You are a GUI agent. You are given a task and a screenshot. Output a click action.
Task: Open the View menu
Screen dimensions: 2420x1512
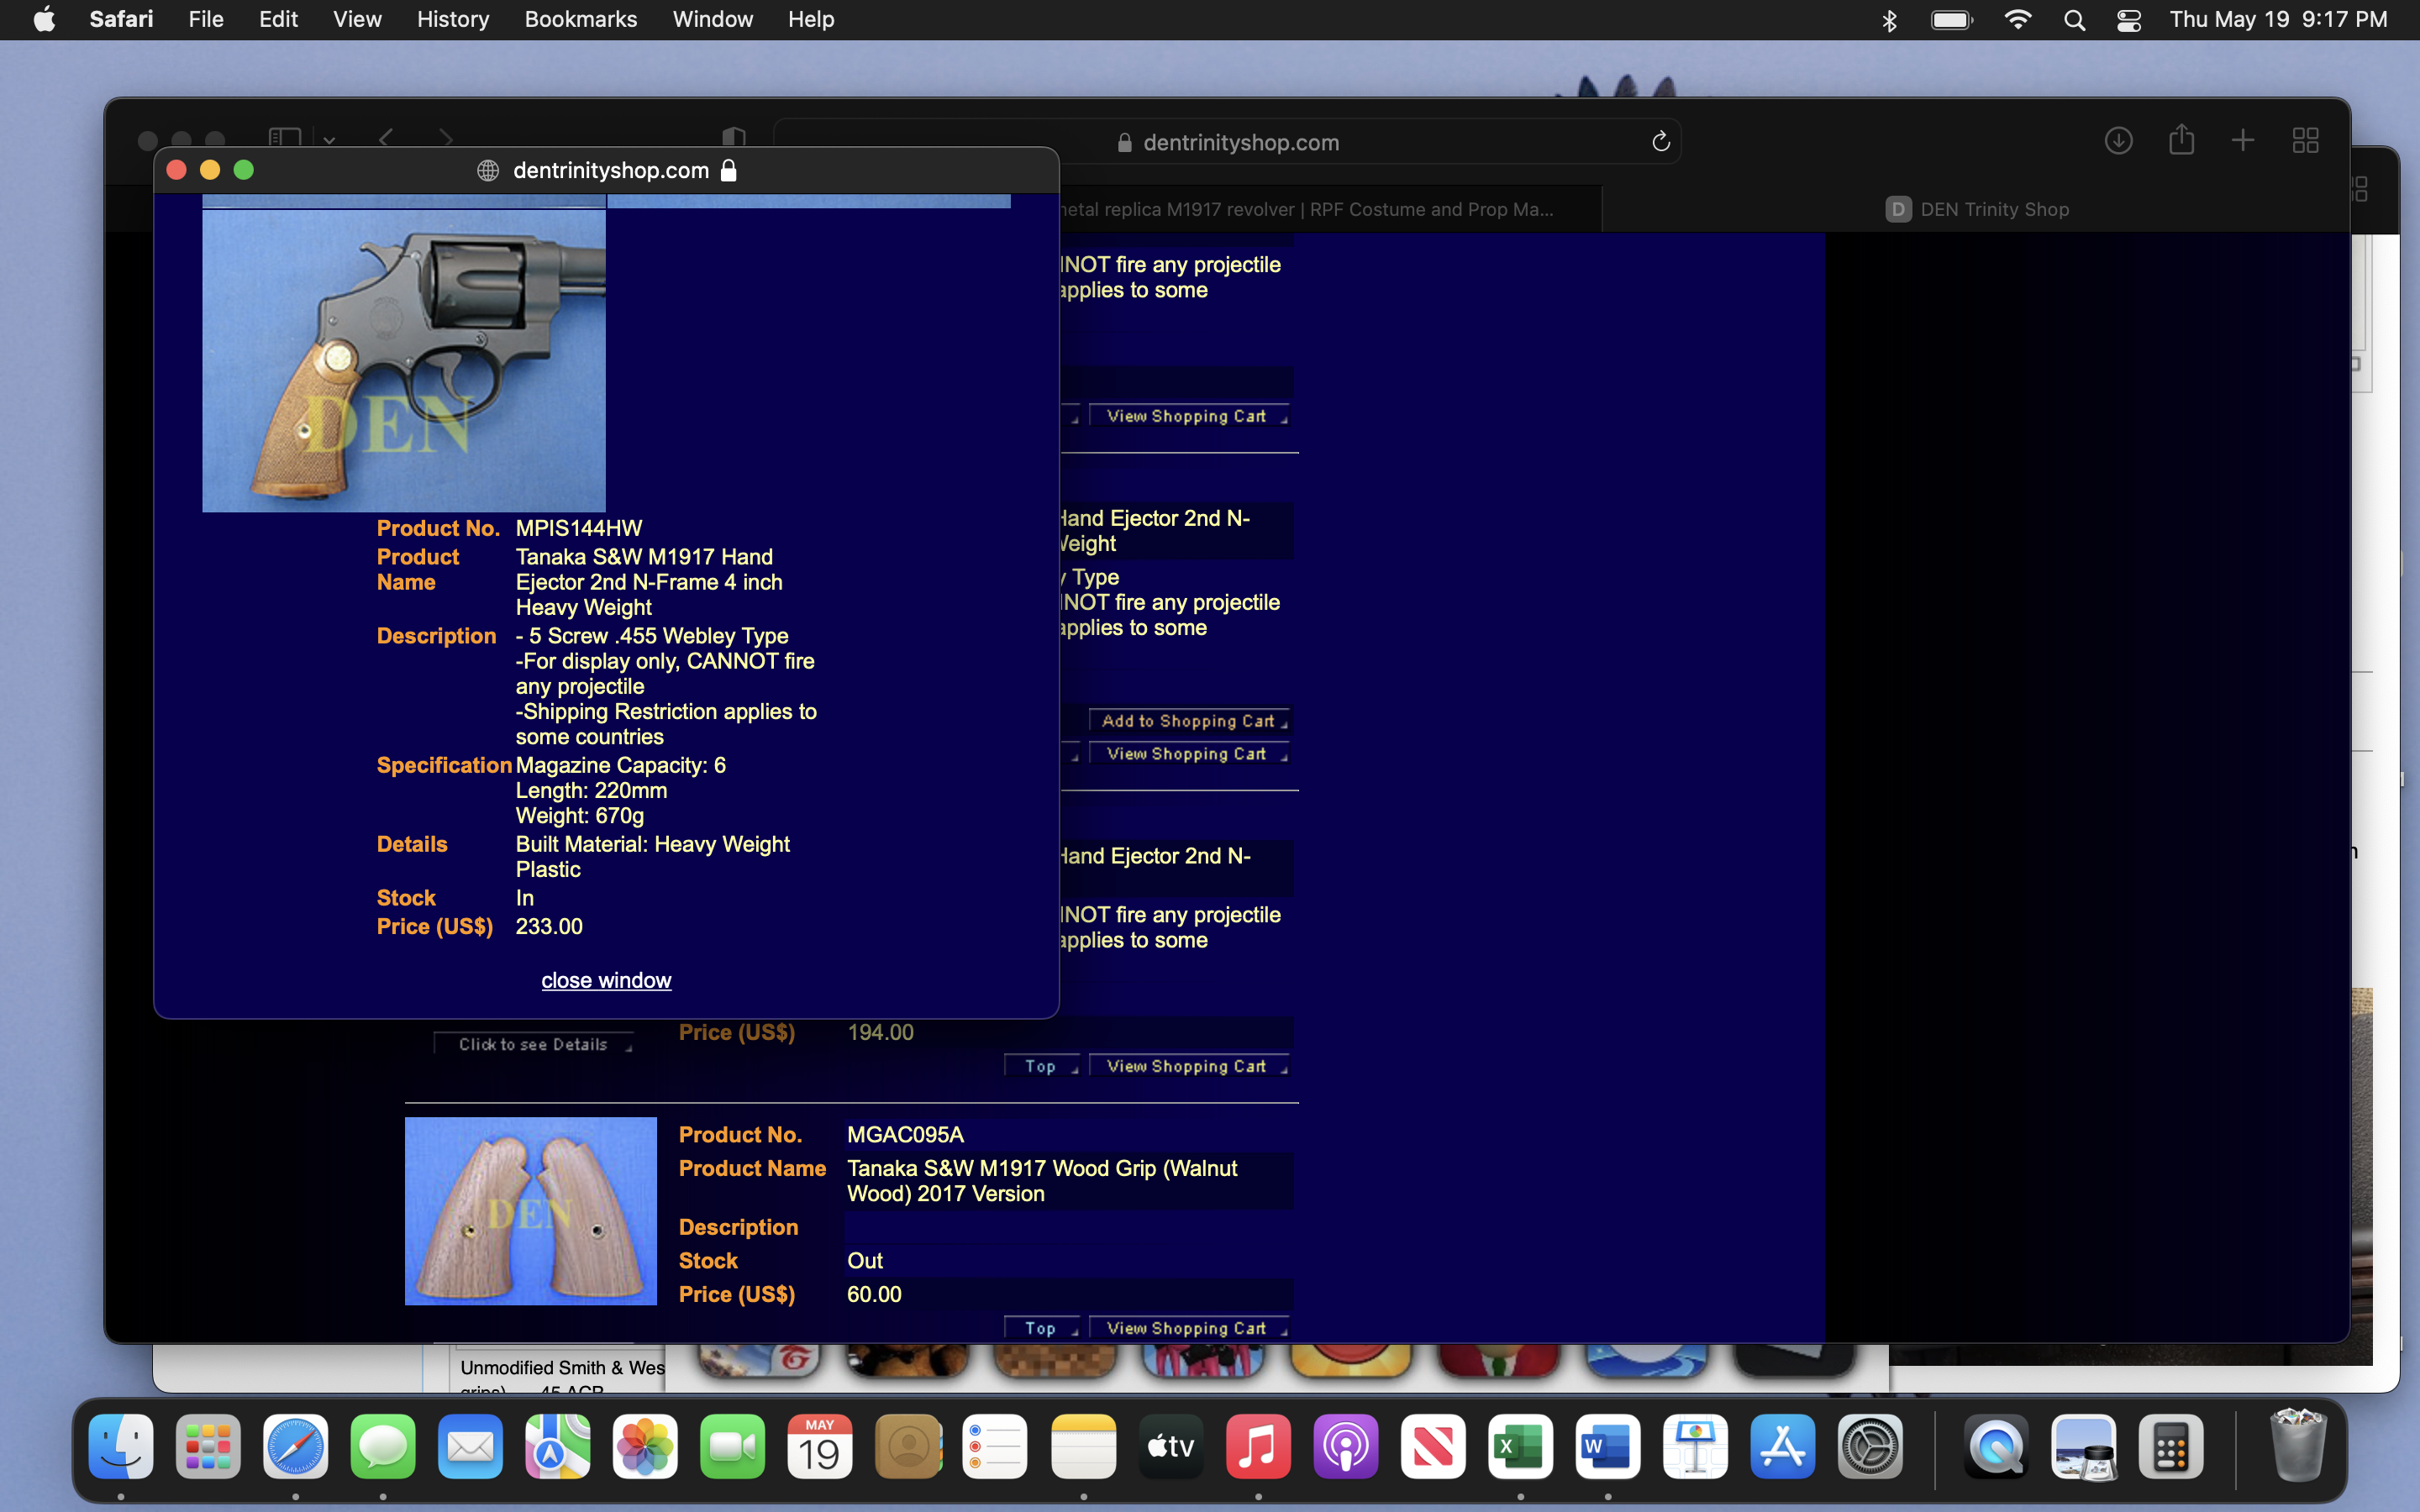point(357,19)
